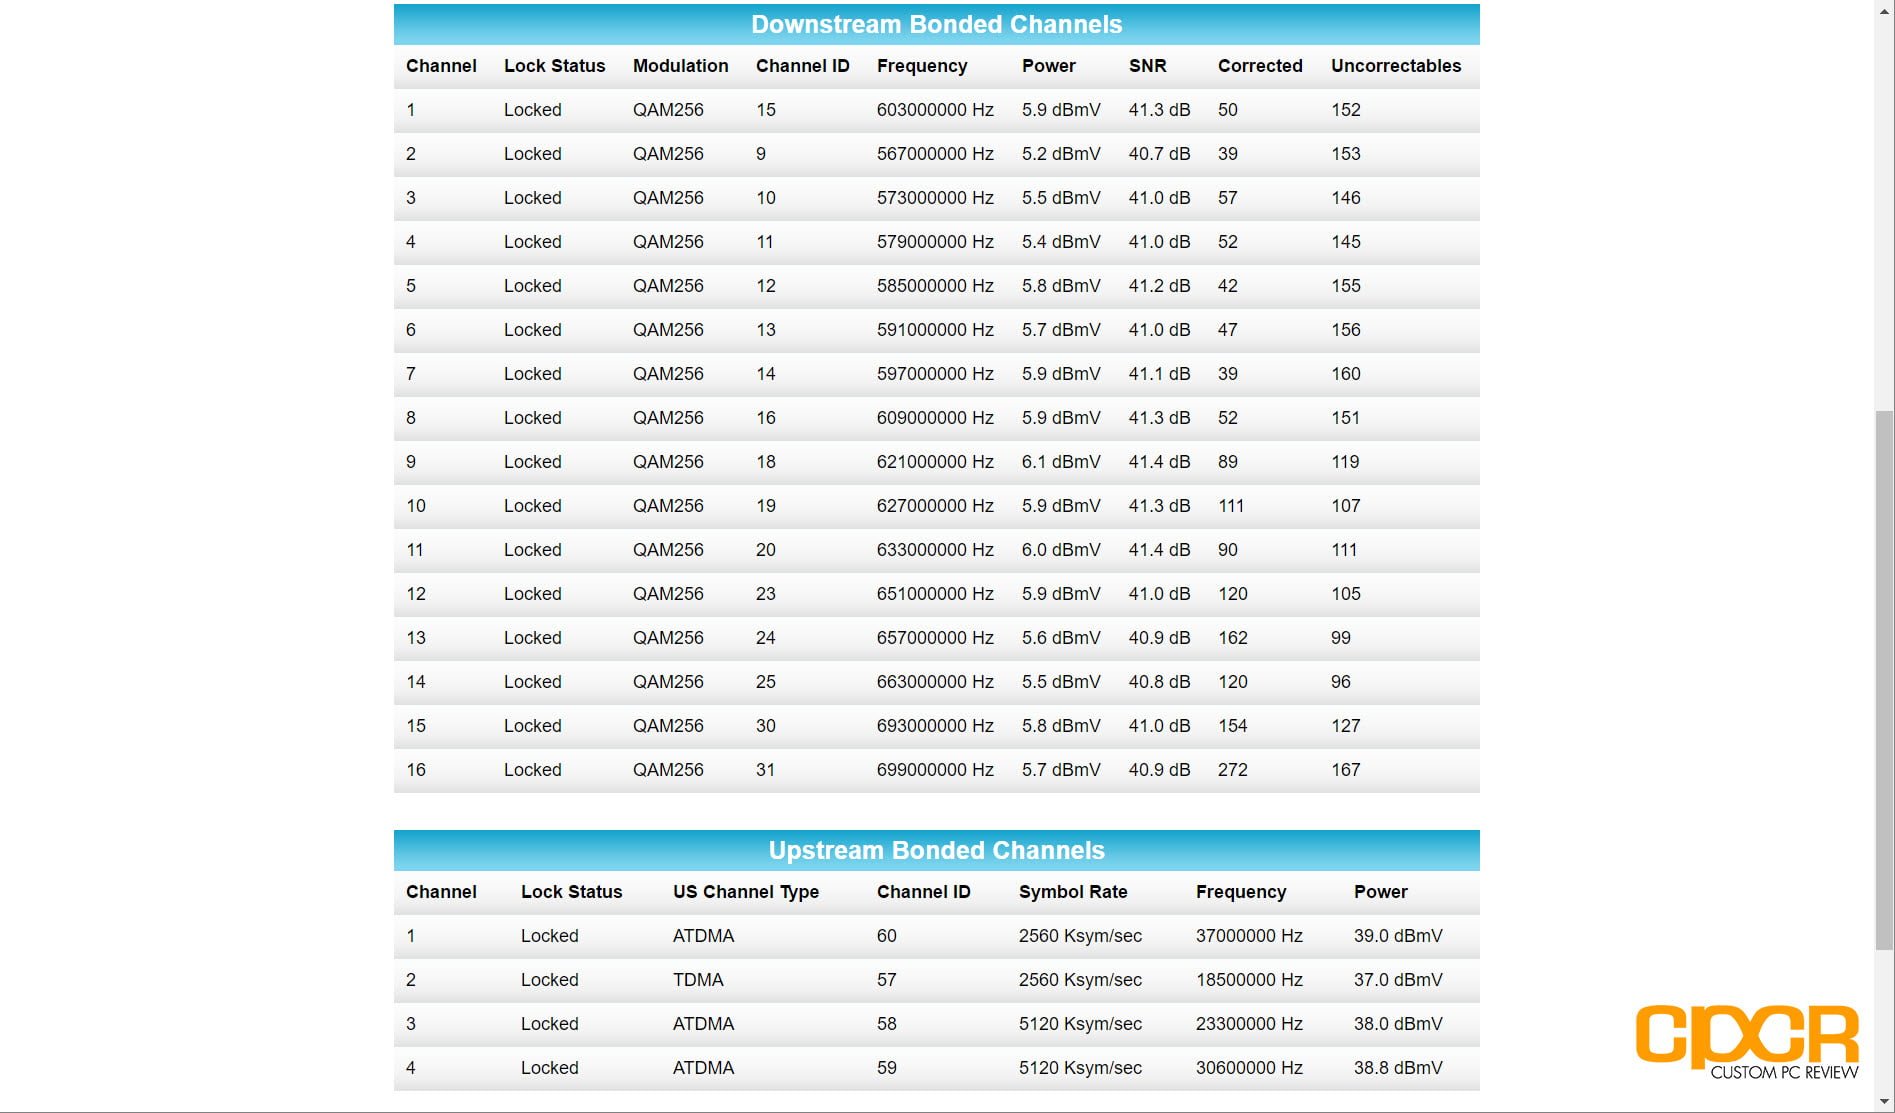Click frequency 627000000 Hz
The height and width of the screenshot is (1113, 1895).
[x=935, y=506]
